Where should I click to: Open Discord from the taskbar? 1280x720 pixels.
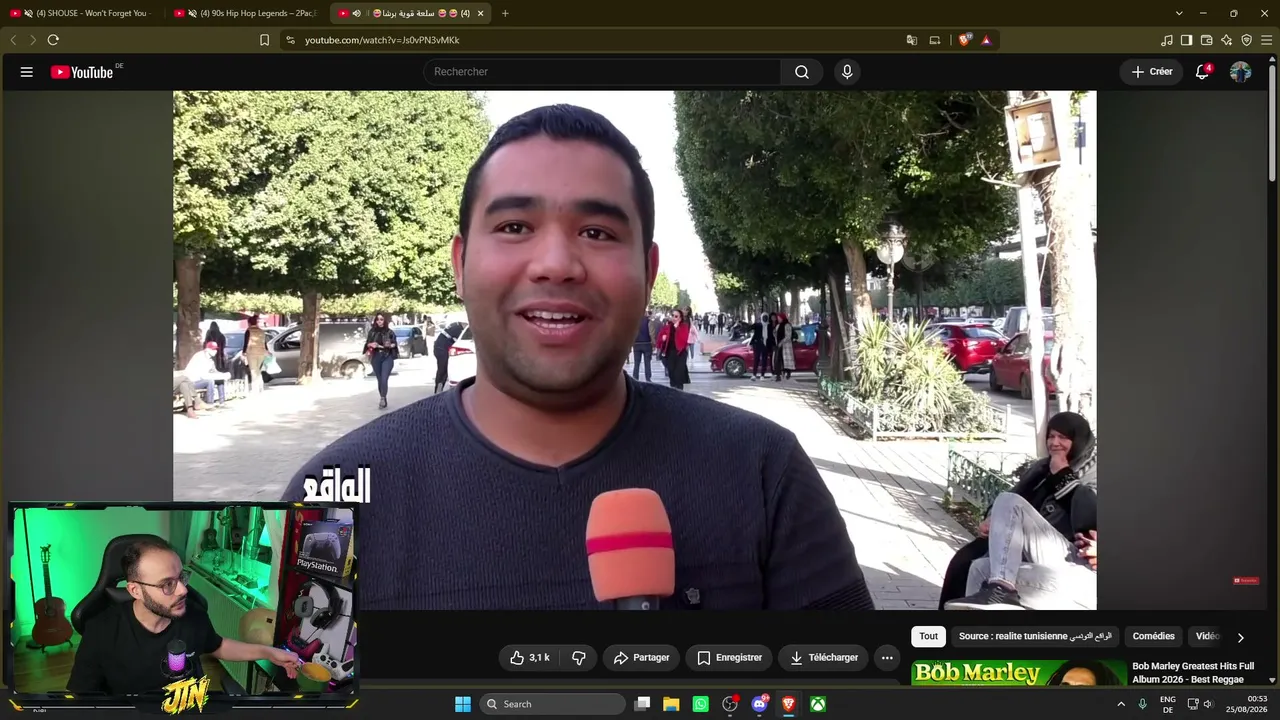tap(759, 704)
